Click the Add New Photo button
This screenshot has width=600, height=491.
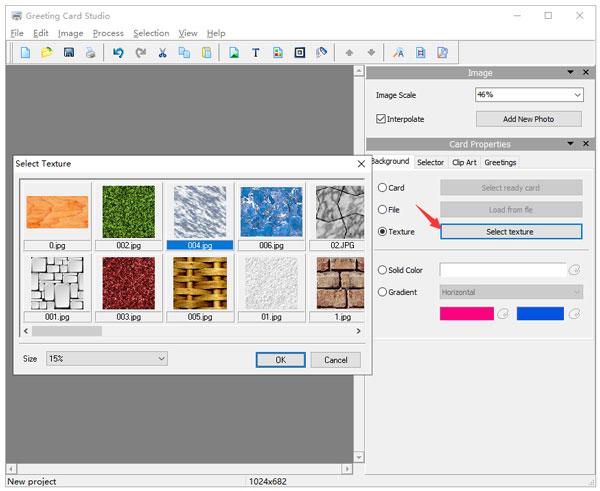(528, 119)
